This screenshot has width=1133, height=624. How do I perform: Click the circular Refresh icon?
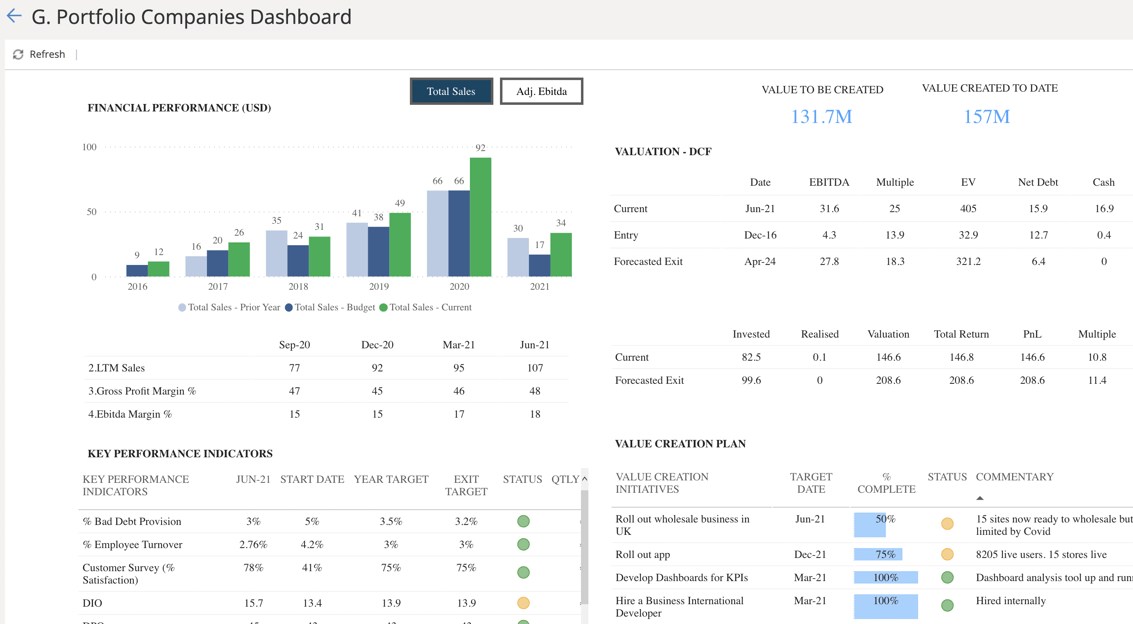coord(16,54)
